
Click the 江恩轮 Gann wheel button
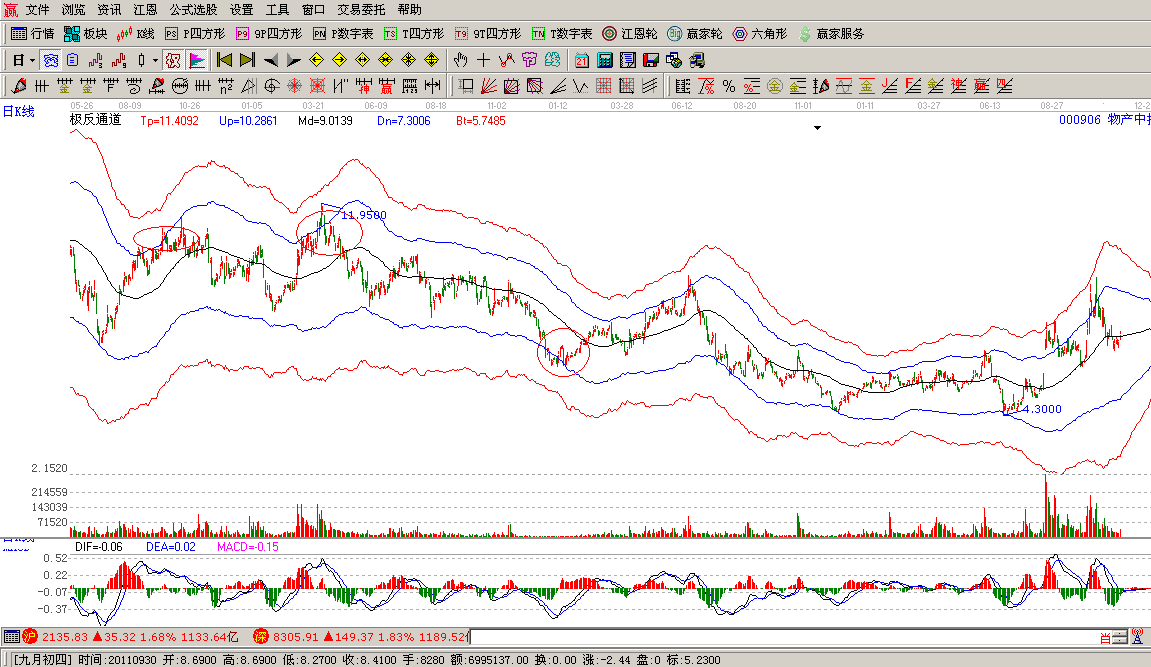(630, 33)
